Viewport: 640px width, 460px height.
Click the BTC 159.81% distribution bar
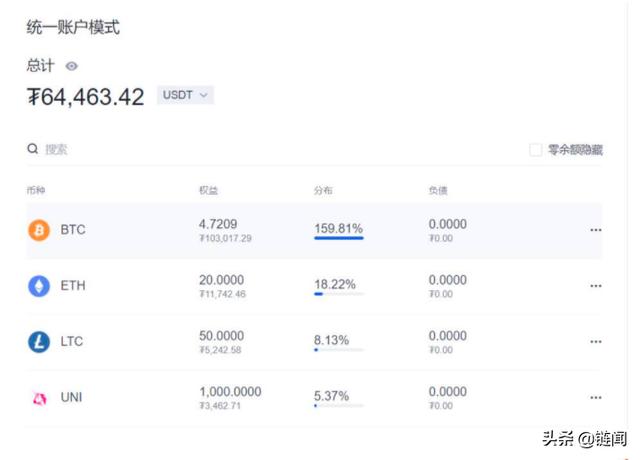[339, 238]
